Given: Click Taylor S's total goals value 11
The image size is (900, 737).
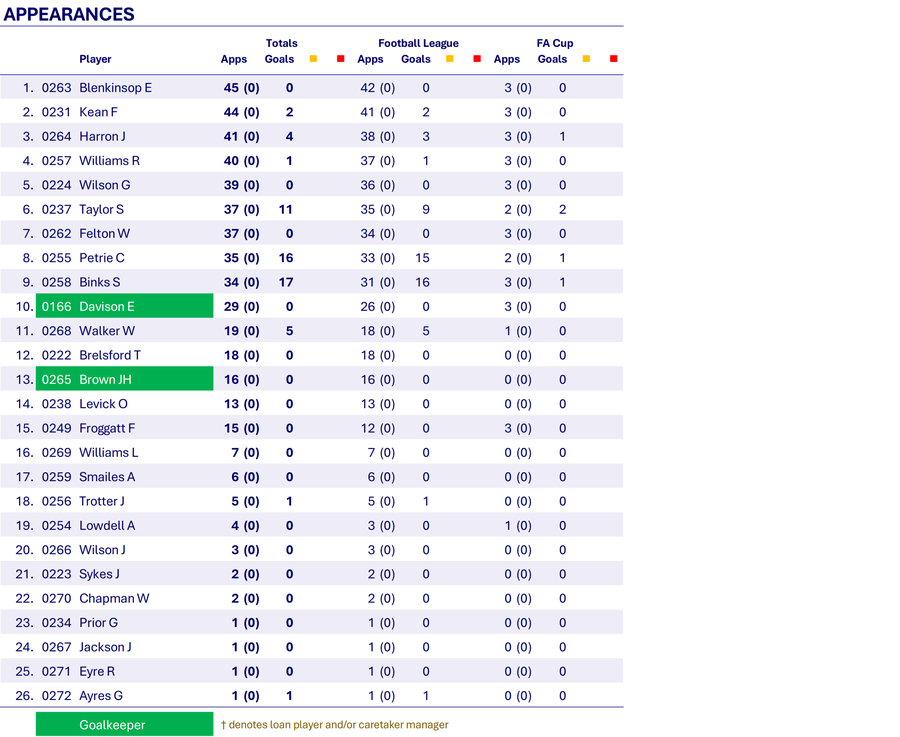Looking at the screenshot, I should pyautogui.click(x=286, y=209).
